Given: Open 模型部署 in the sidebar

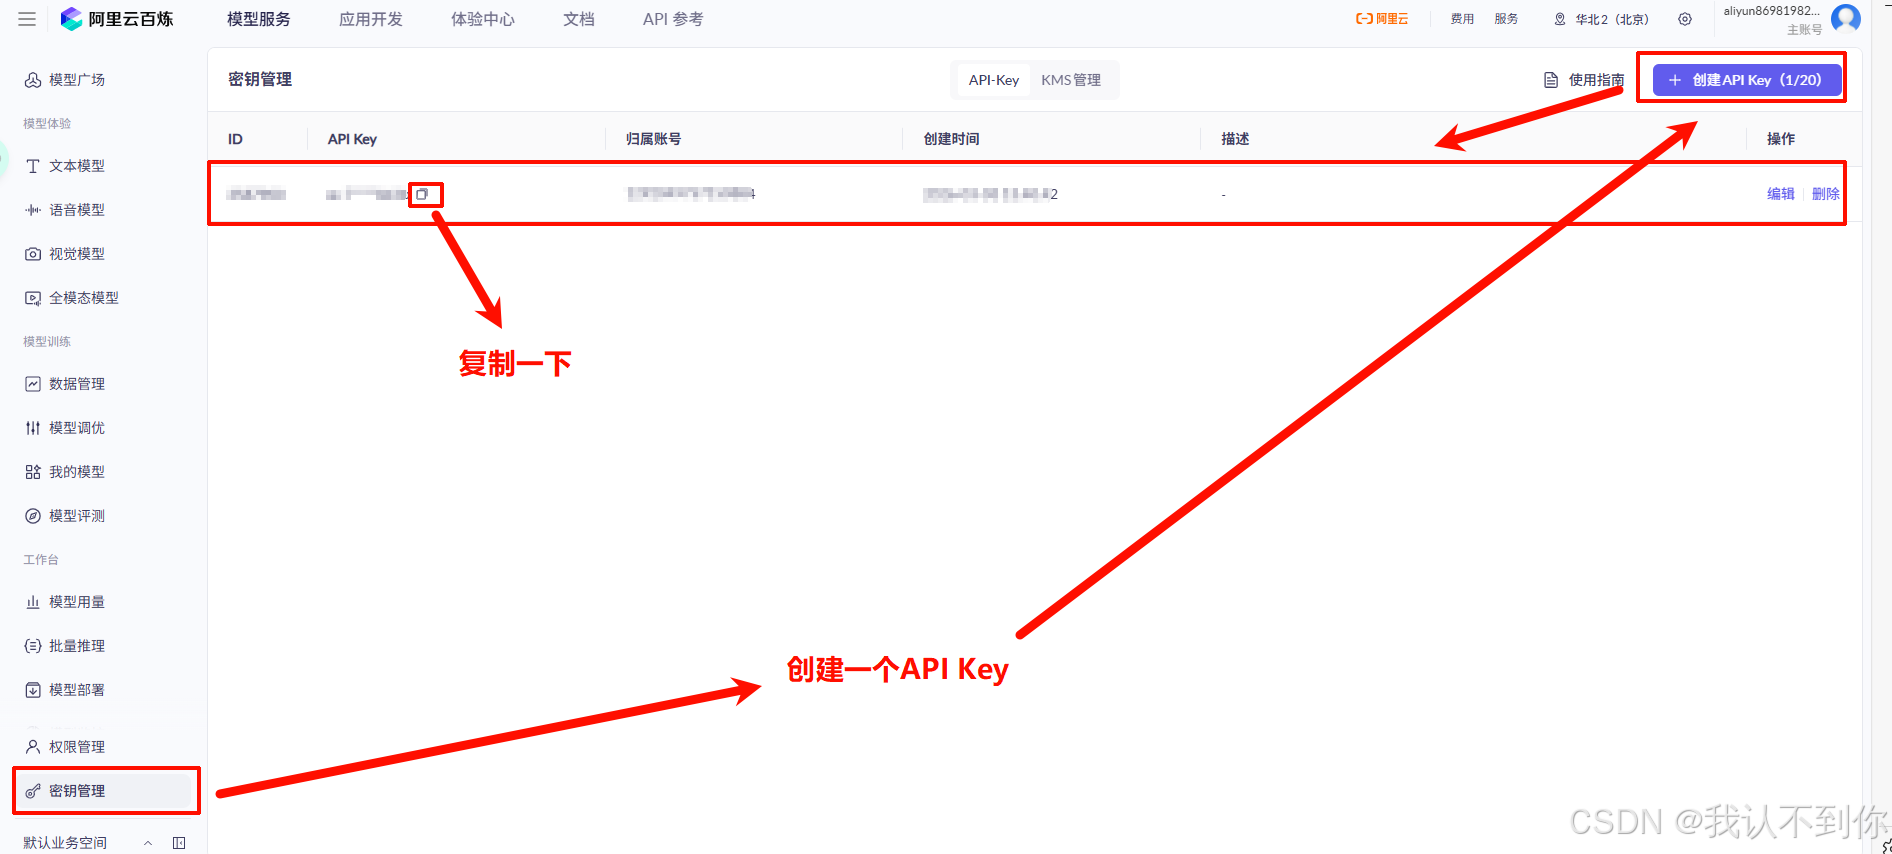Looking at the screenshot, I should pyautogui.click(x=65, y=690).
